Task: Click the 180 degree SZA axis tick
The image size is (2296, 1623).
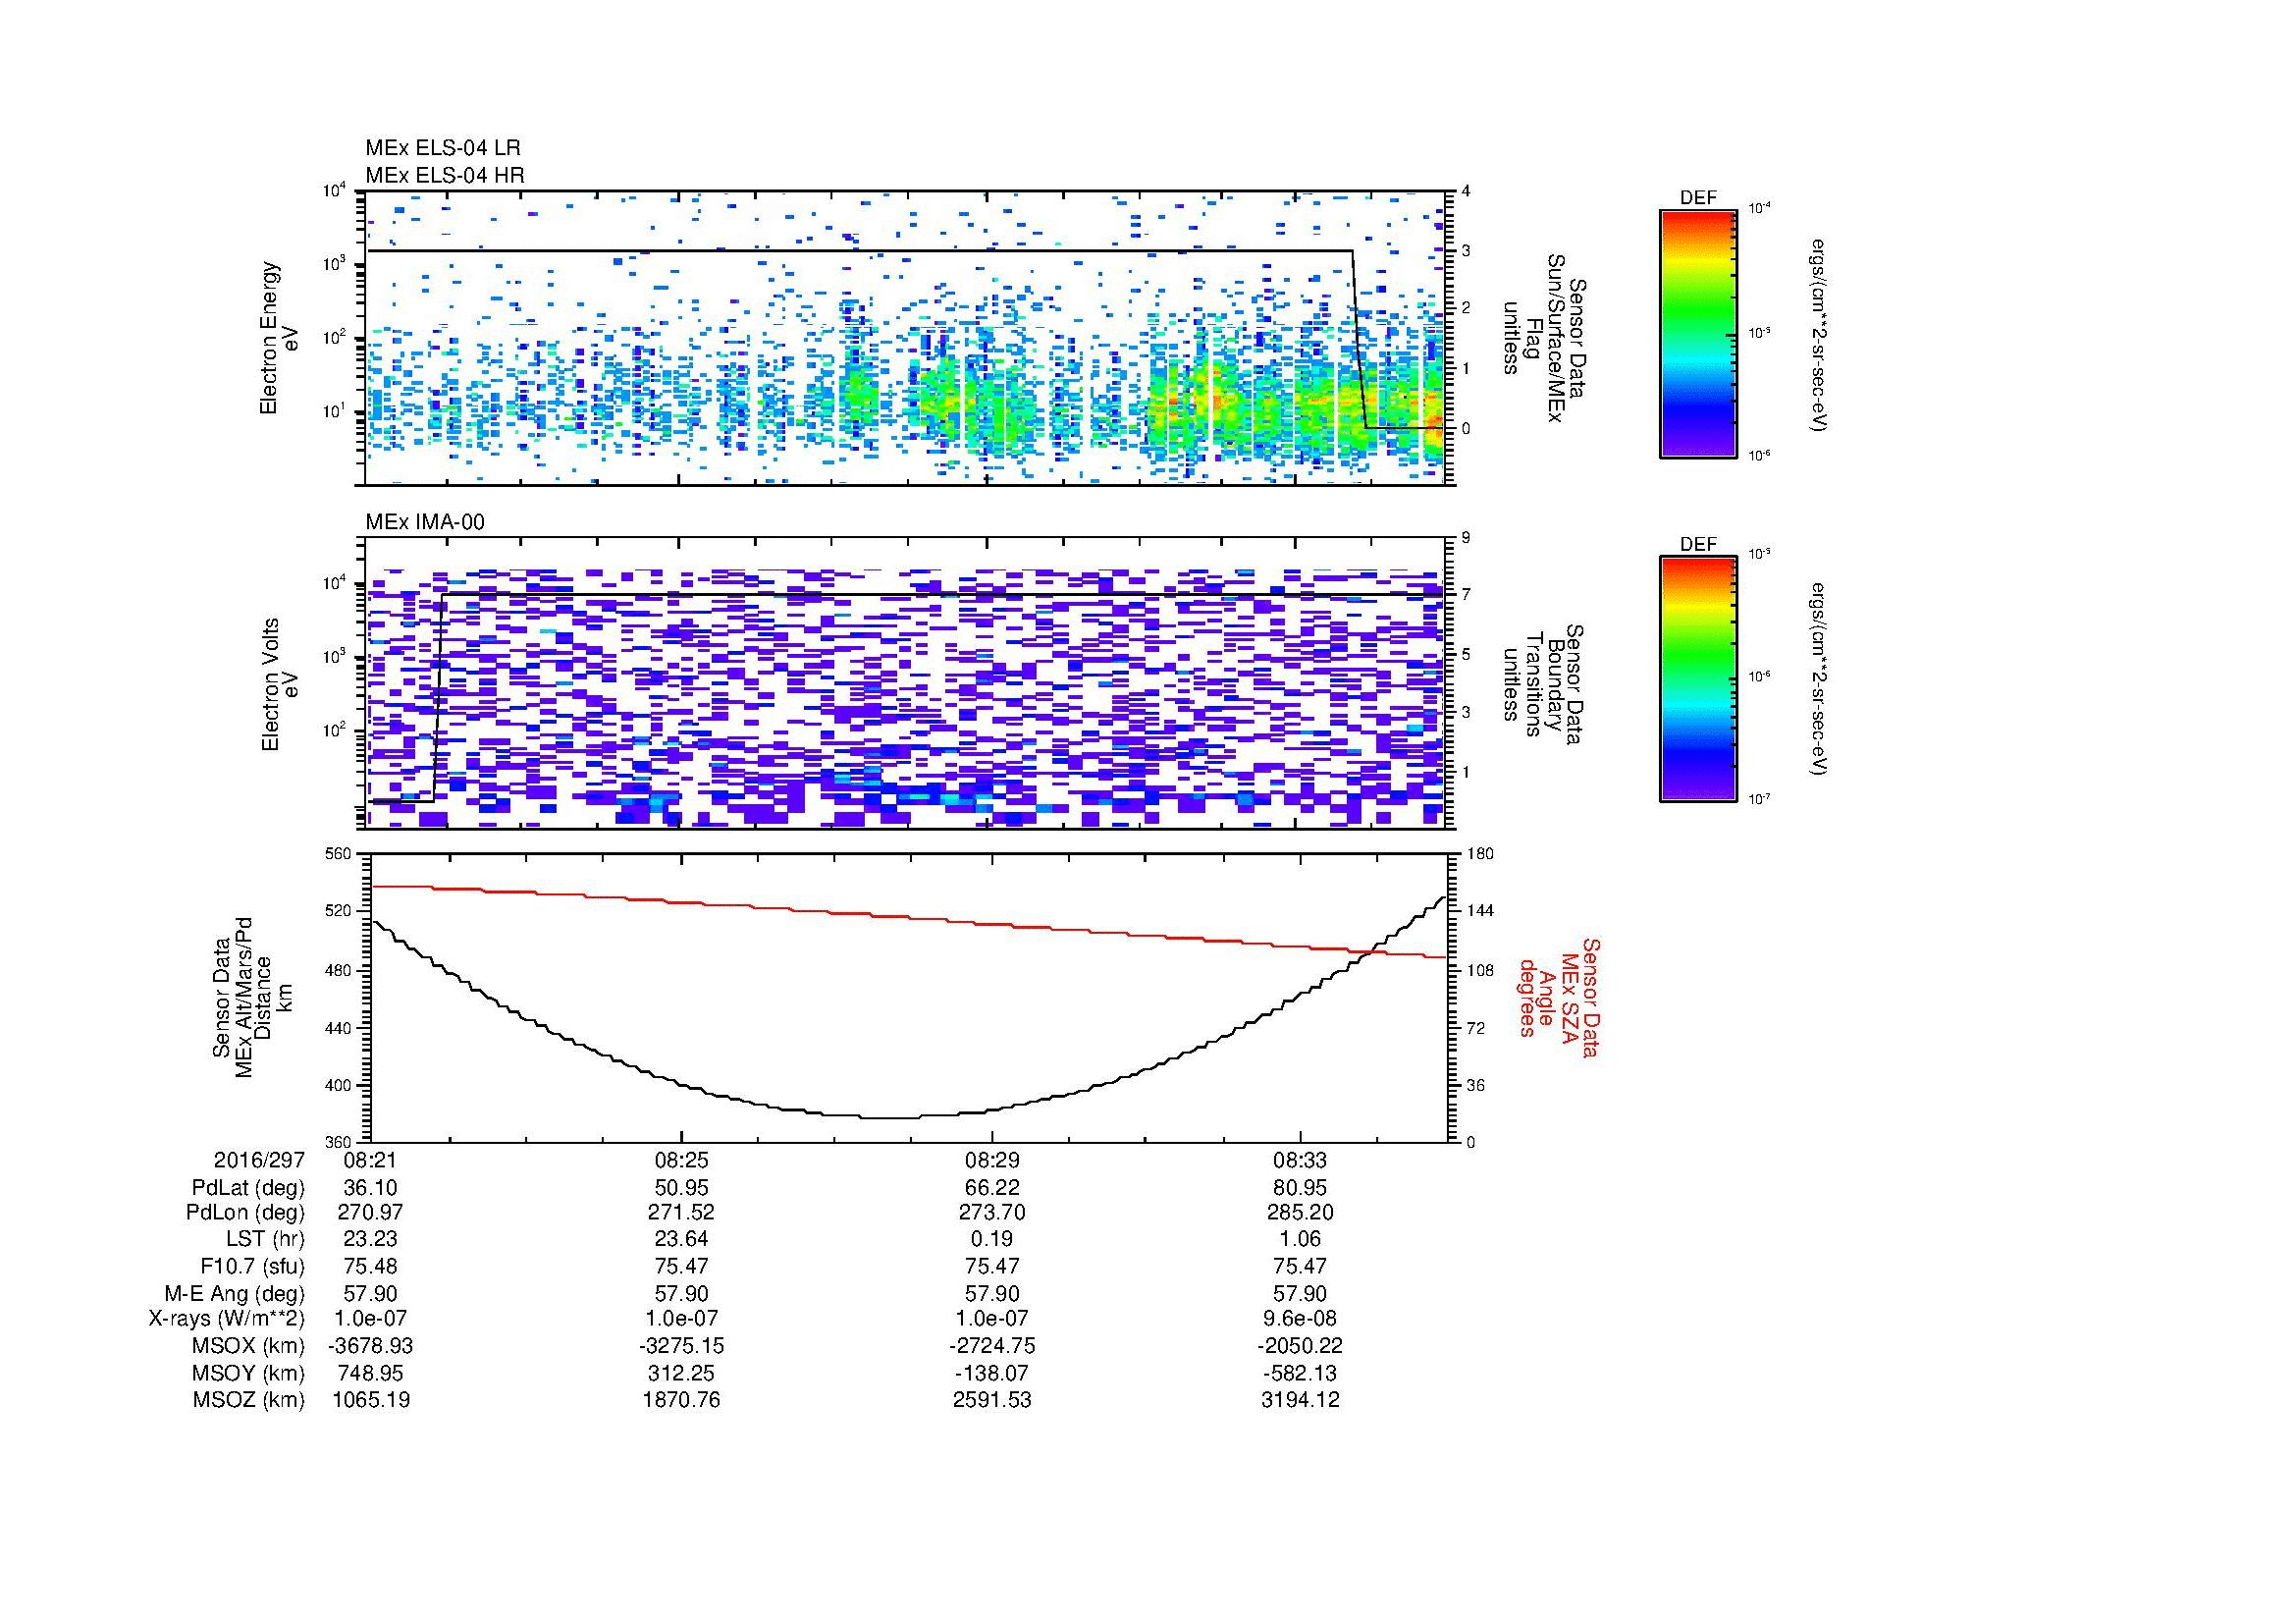Action: coord(1480,854)
